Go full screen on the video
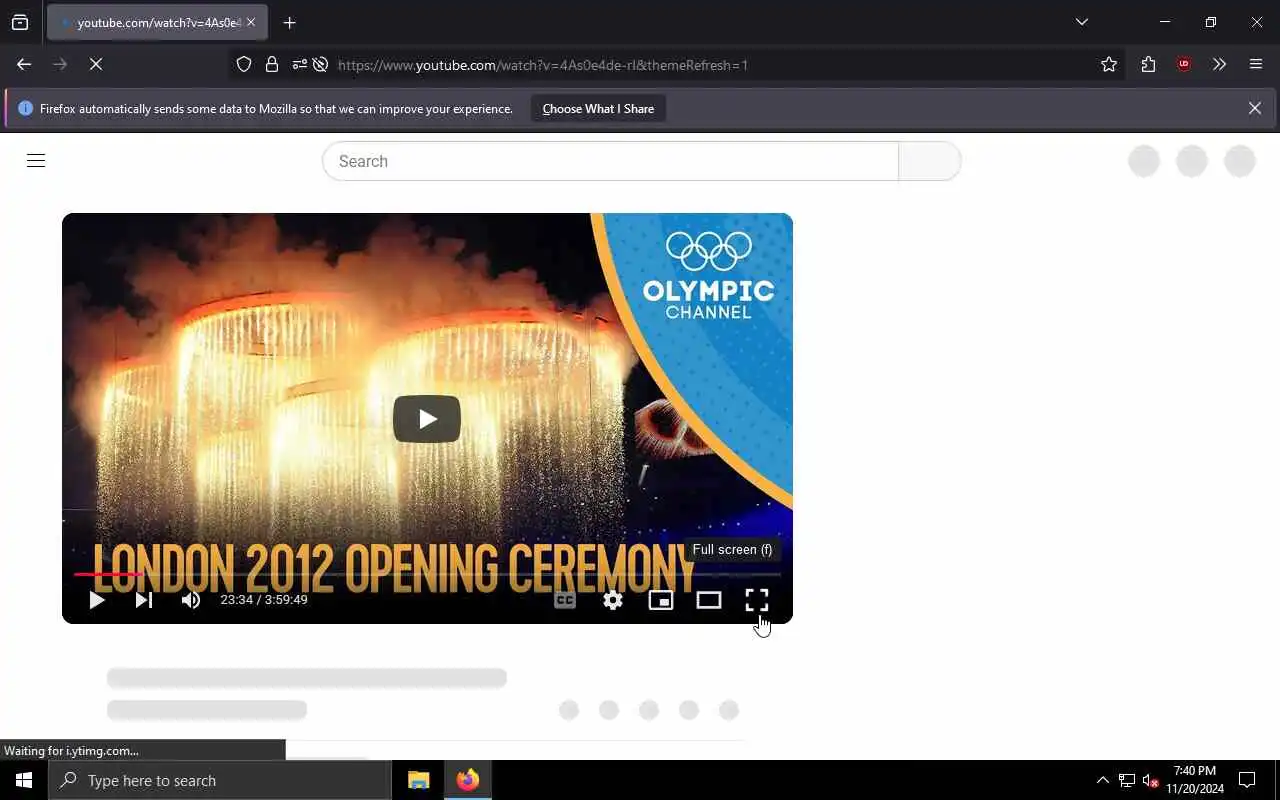1280x800 pixels. (757, 600)
